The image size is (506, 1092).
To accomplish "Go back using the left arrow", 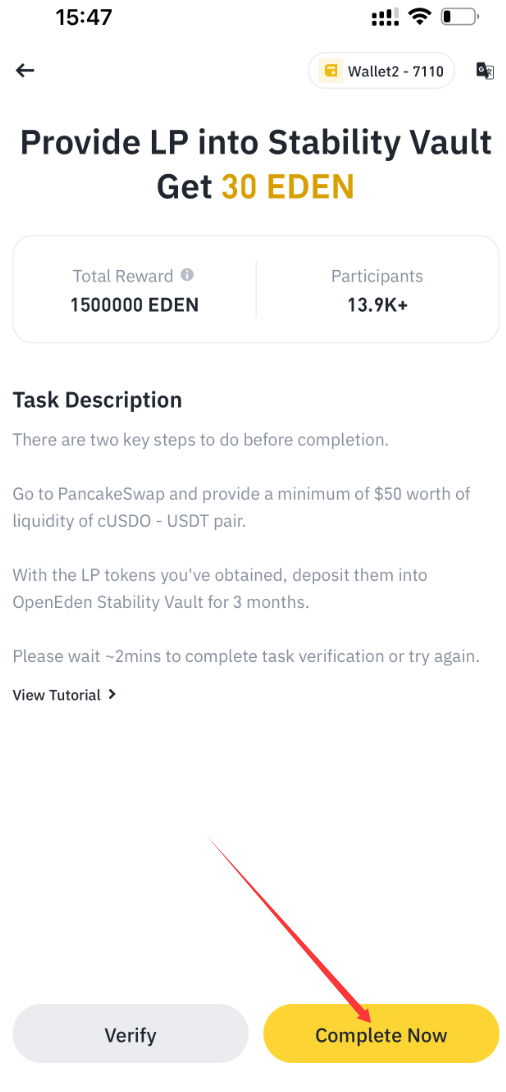I will coord(25,70).
